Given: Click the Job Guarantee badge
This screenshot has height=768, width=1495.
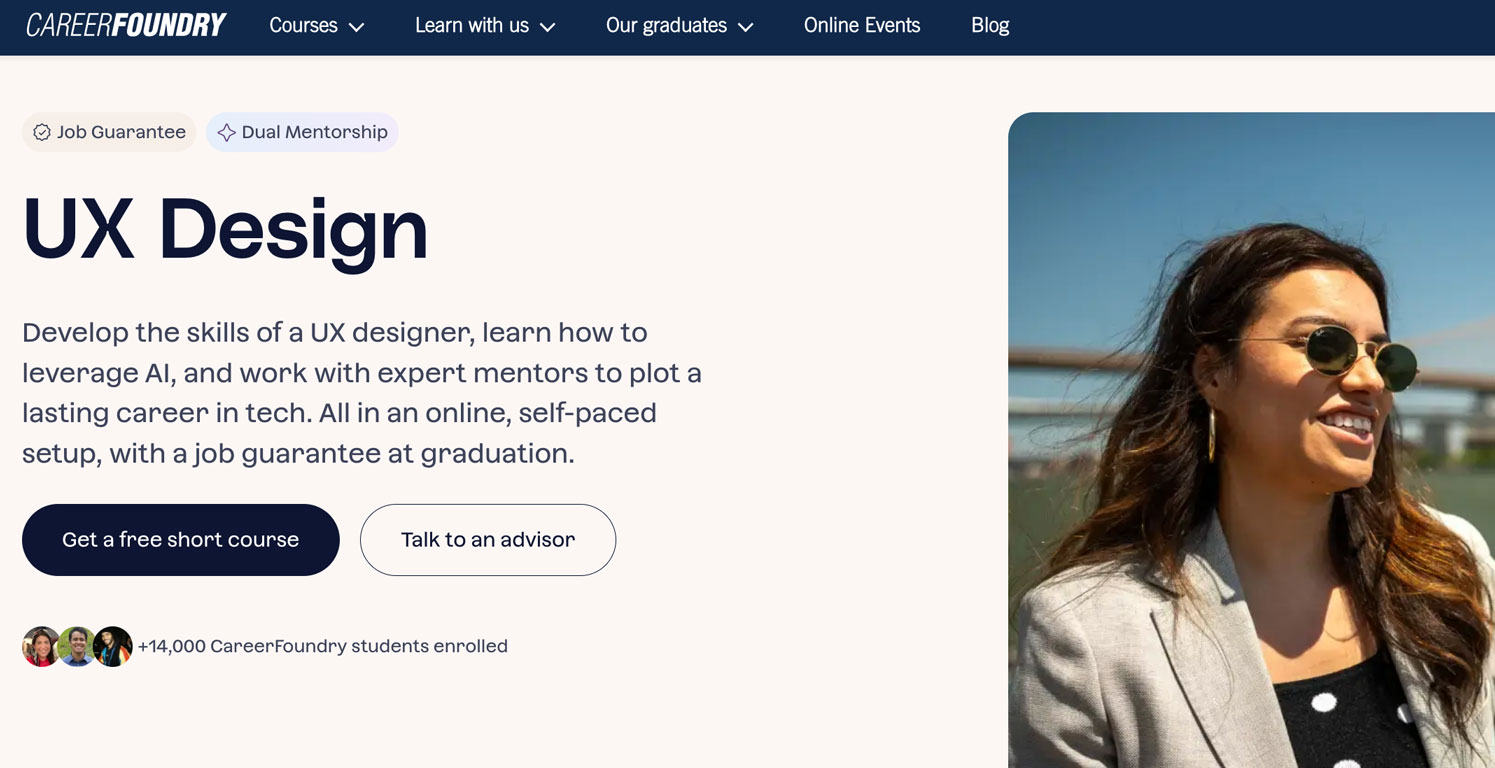Looking at the screenshot, I should point(108,131).
